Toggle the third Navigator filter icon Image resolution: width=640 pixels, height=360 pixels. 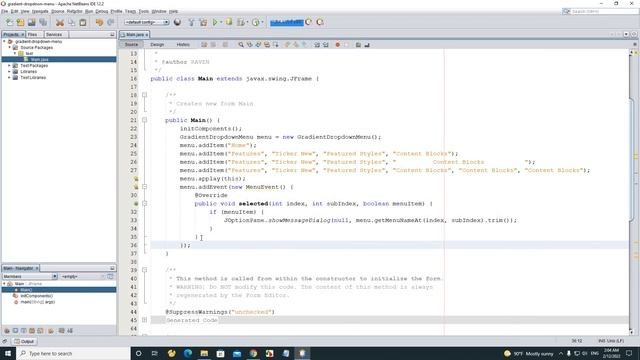click(24, 331)
